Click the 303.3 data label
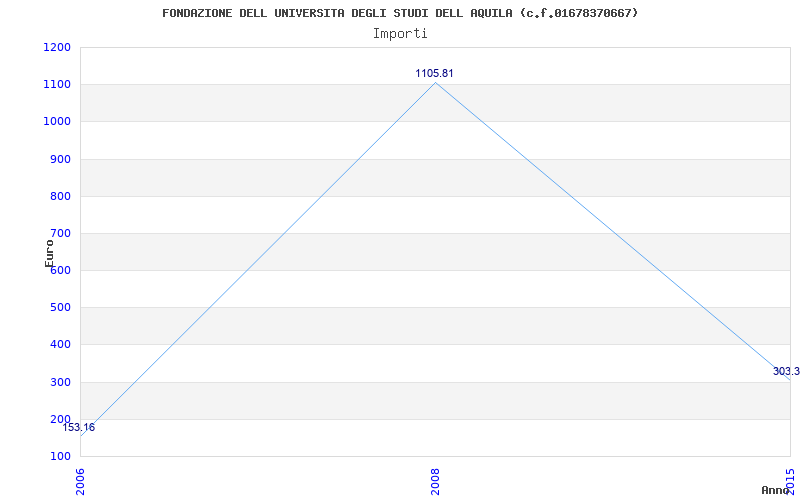 pyautogui.click(x=786, y=371)
